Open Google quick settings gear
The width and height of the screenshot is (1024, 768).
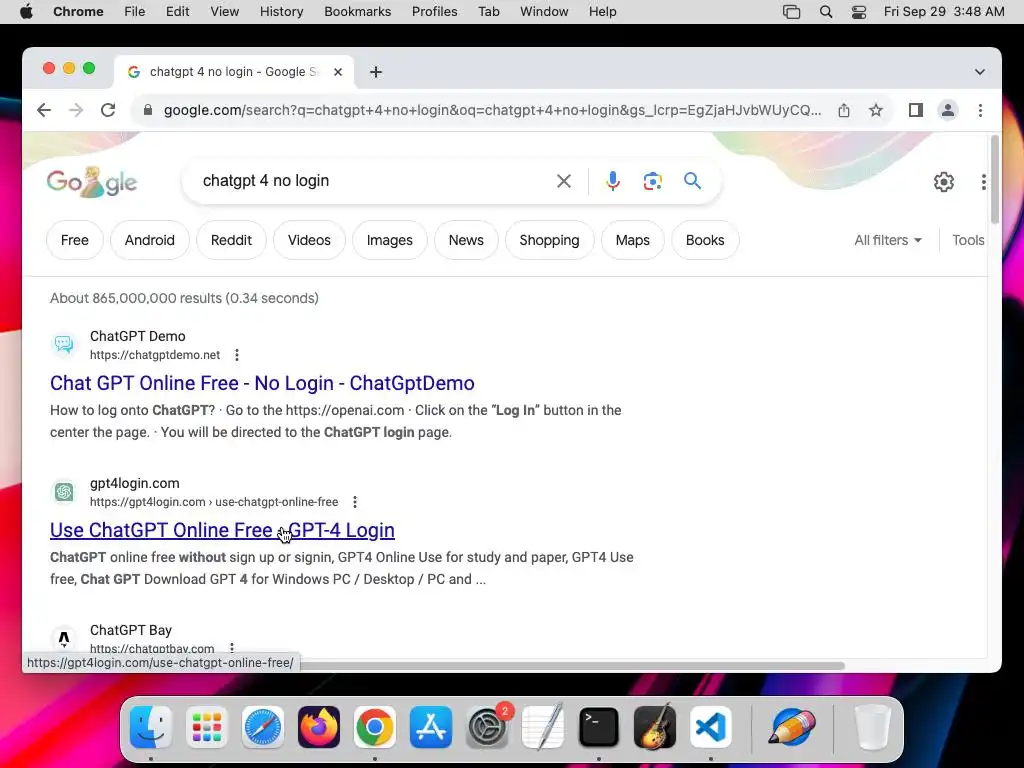coord(944,182)
